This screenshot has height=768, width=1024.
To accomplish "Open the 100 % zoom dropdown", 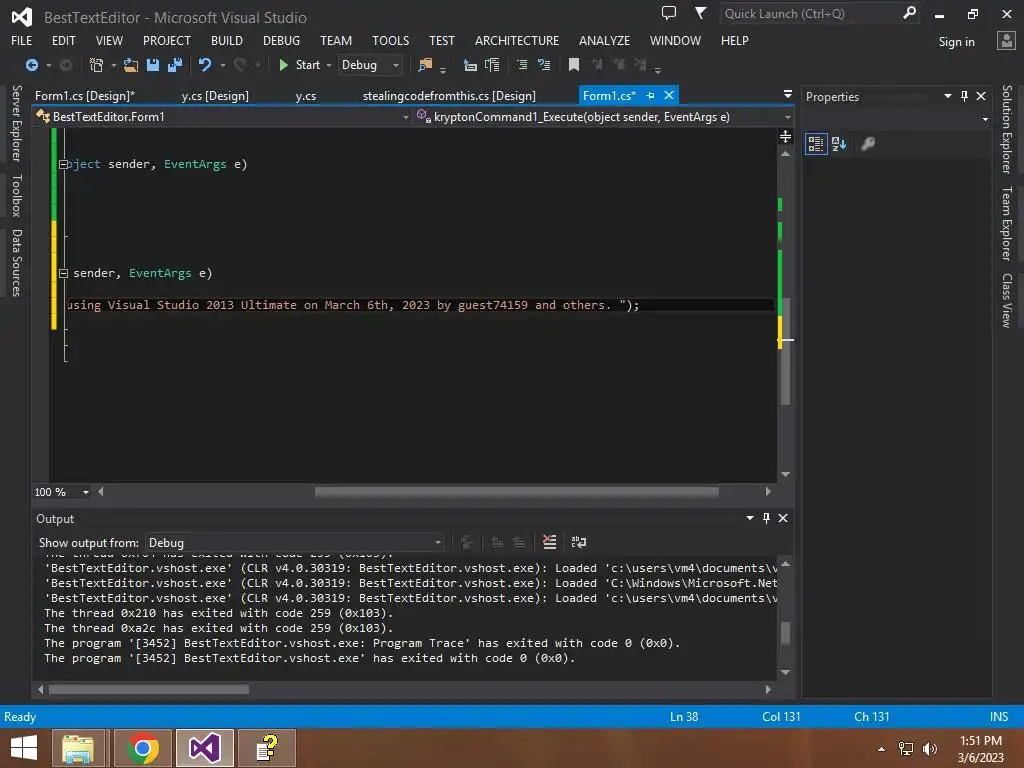I will [x=86, y=492].
